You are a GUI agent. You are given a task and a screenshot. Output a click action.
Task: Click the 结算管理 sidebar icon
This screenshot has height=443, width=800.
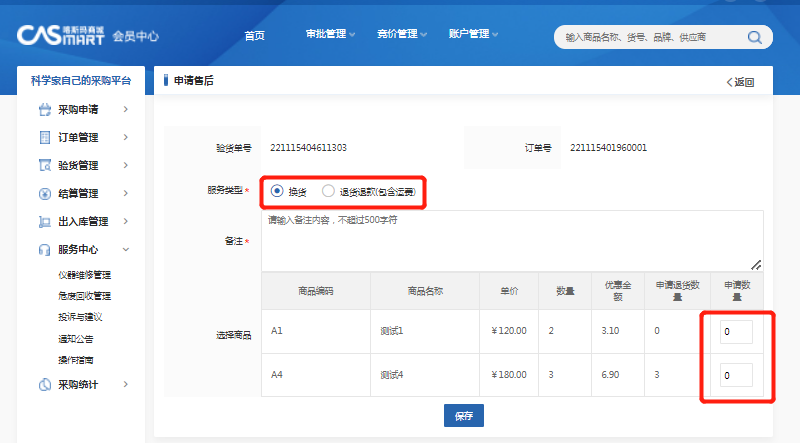point(44,193)
